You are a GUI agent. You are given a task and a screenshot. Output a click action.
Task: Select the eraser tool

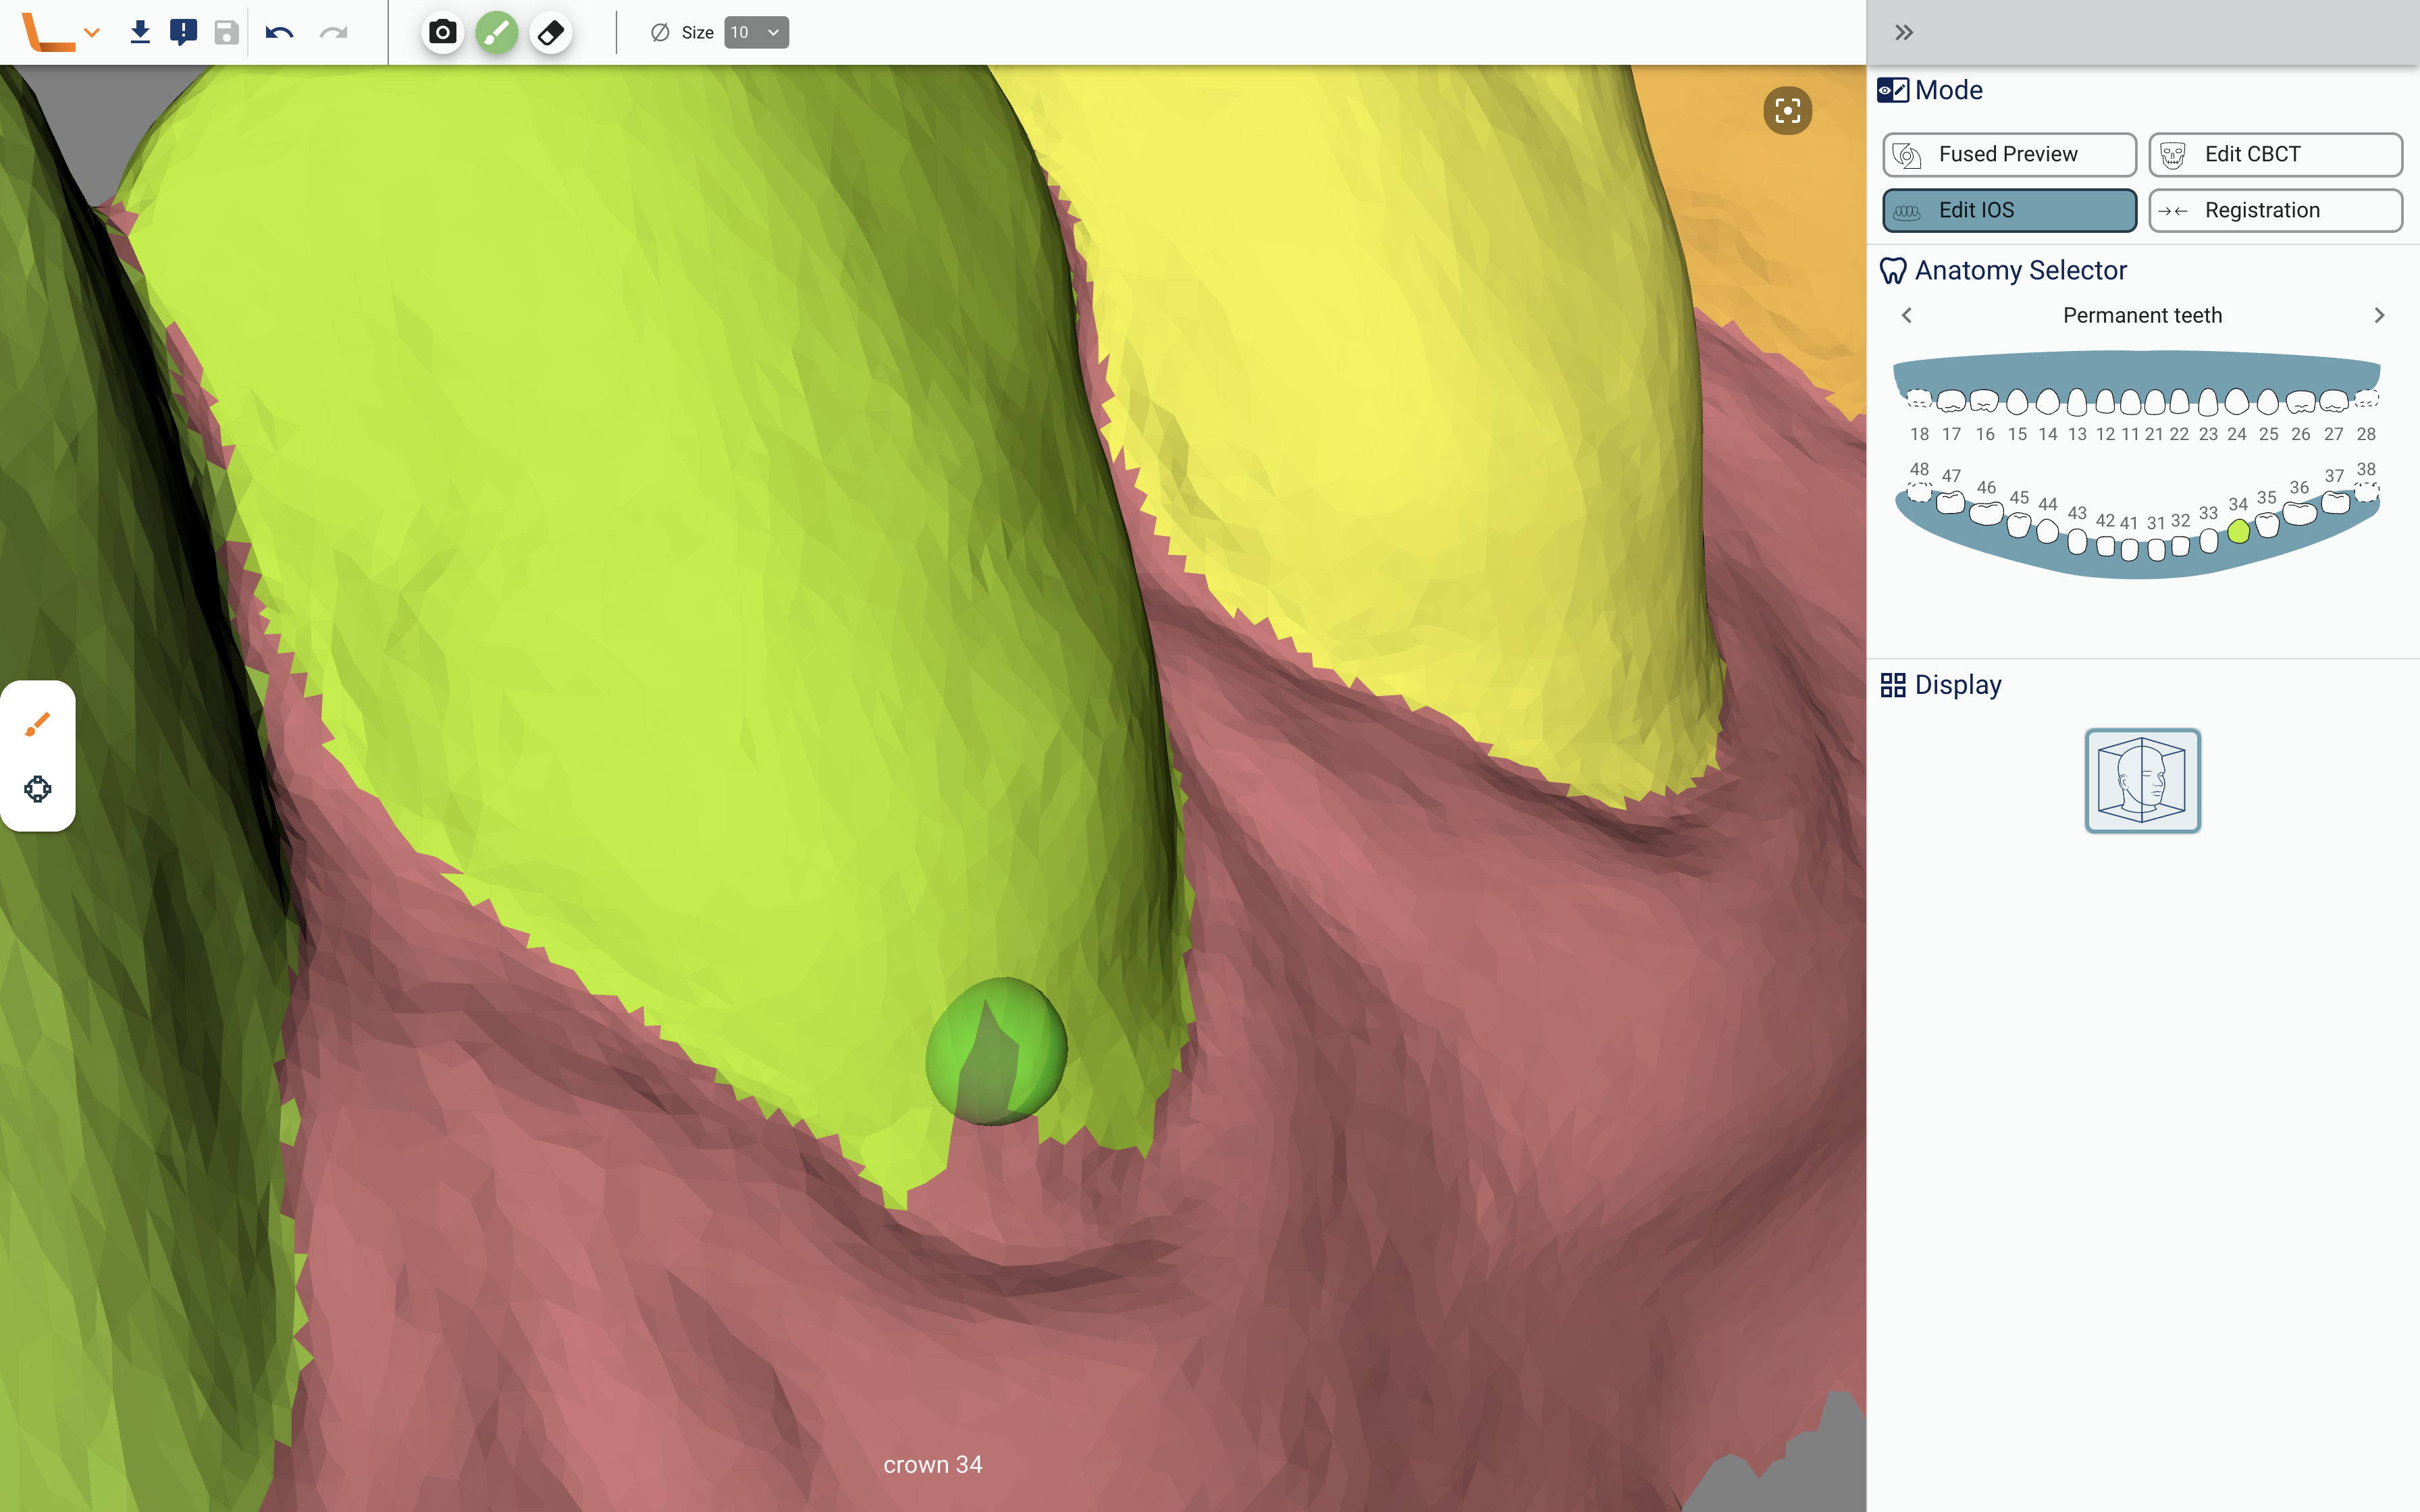point(550,32)
